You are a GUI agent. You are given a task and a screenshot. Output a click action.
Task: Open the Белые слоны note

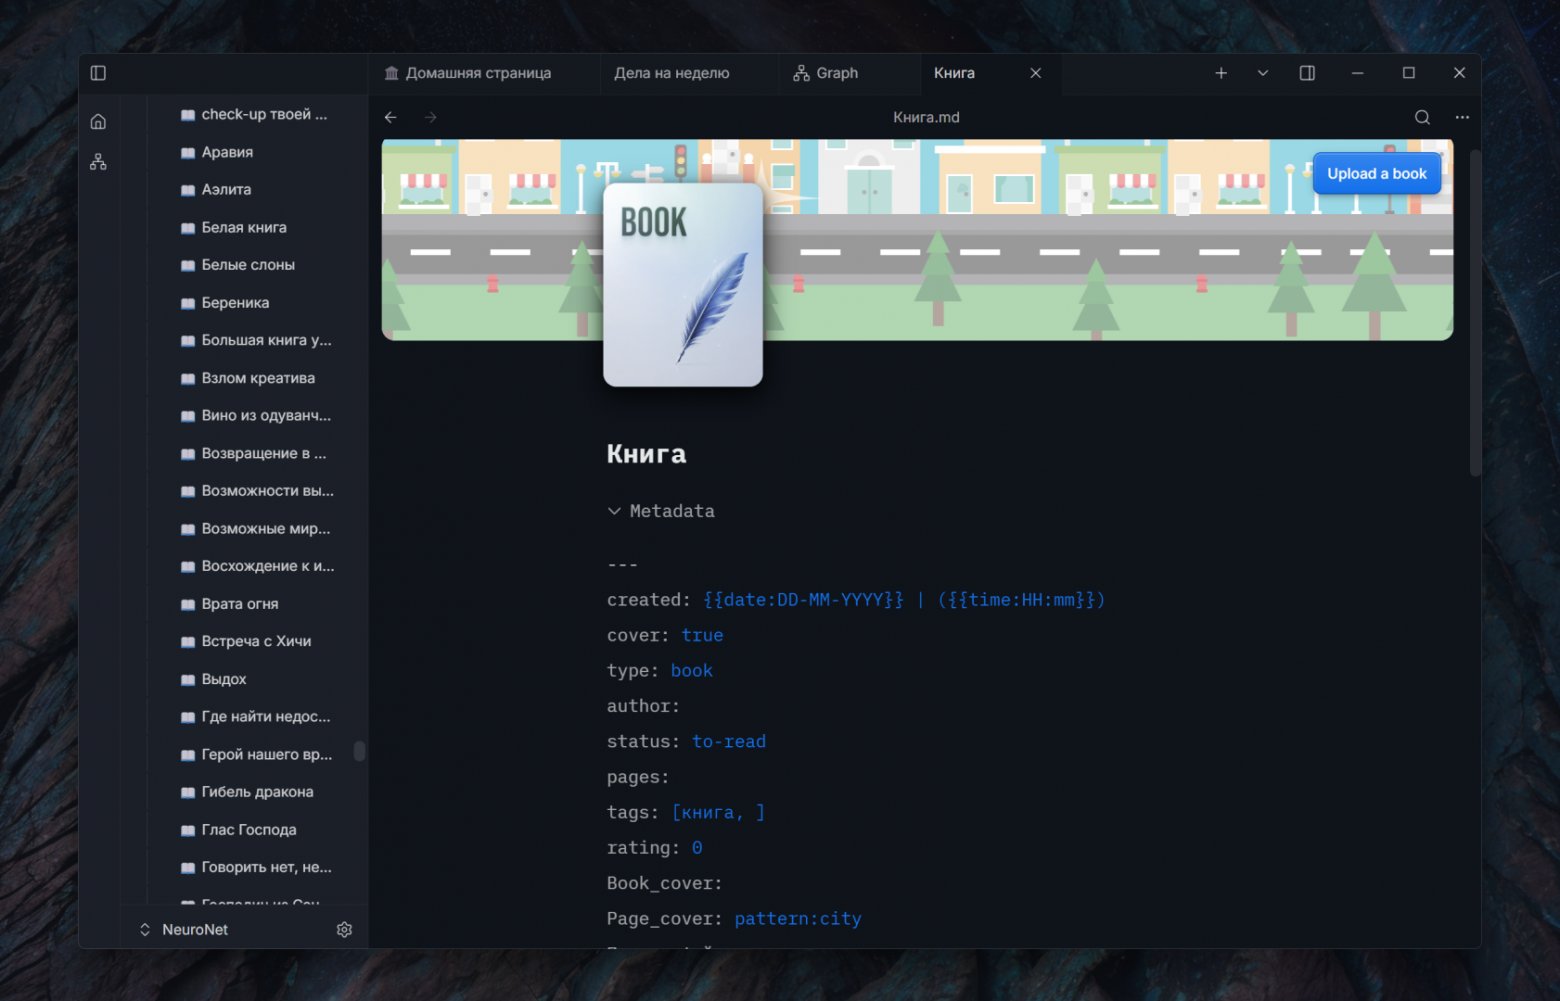coord(248,265)
